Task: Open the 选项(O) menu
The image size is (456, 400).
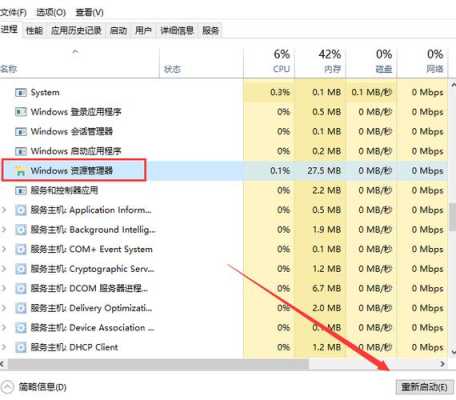Action: pyautogui.click(x=51, y=12)
